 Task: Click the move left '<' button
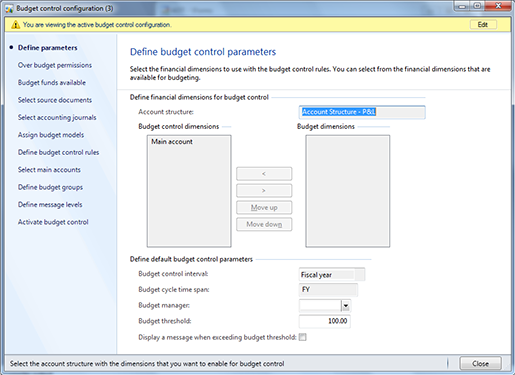[x=264, y=174]
